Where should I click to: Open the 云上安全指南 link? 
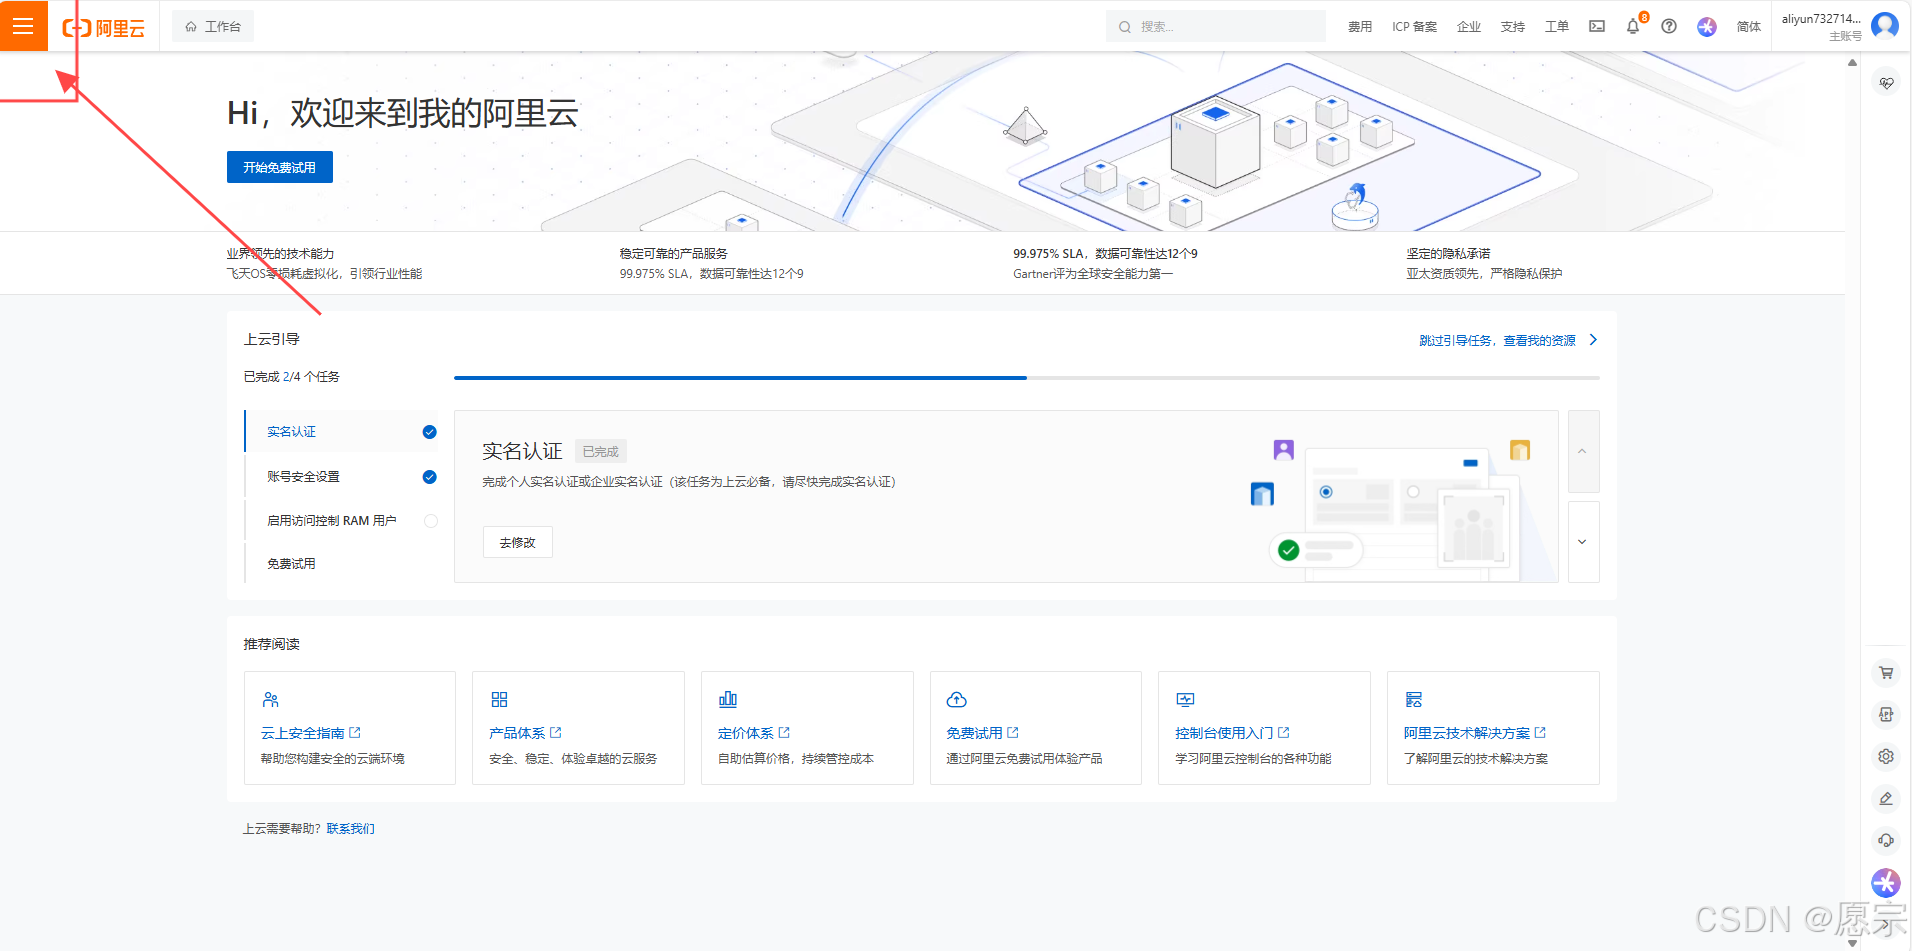tap(303, 733)
